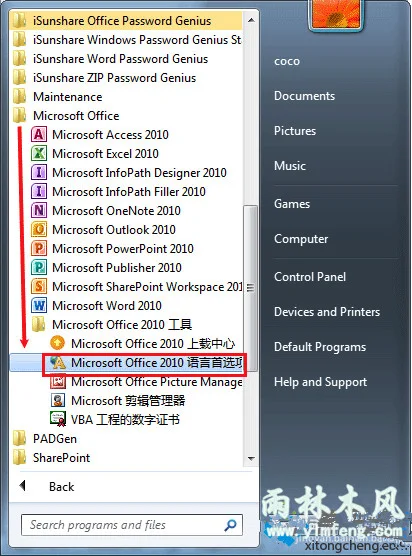The image size is (412, 556).
Task: Open Devices and Printers
Action: (x=327, y=312)
